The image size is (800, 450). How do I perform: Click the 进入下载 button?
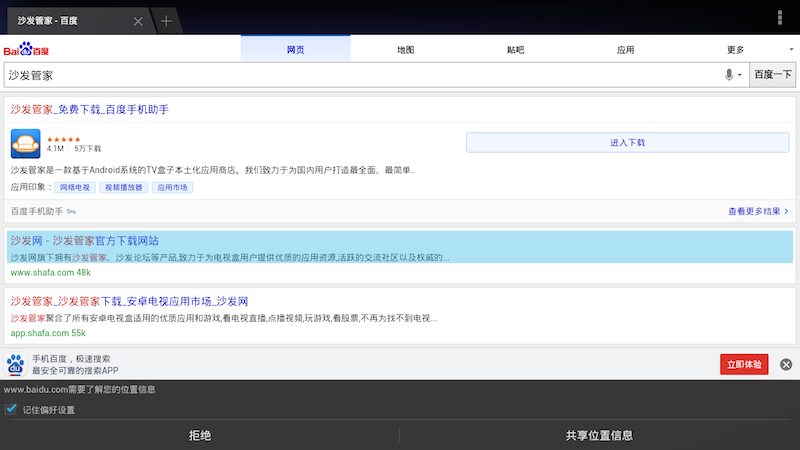click(628, 142)
